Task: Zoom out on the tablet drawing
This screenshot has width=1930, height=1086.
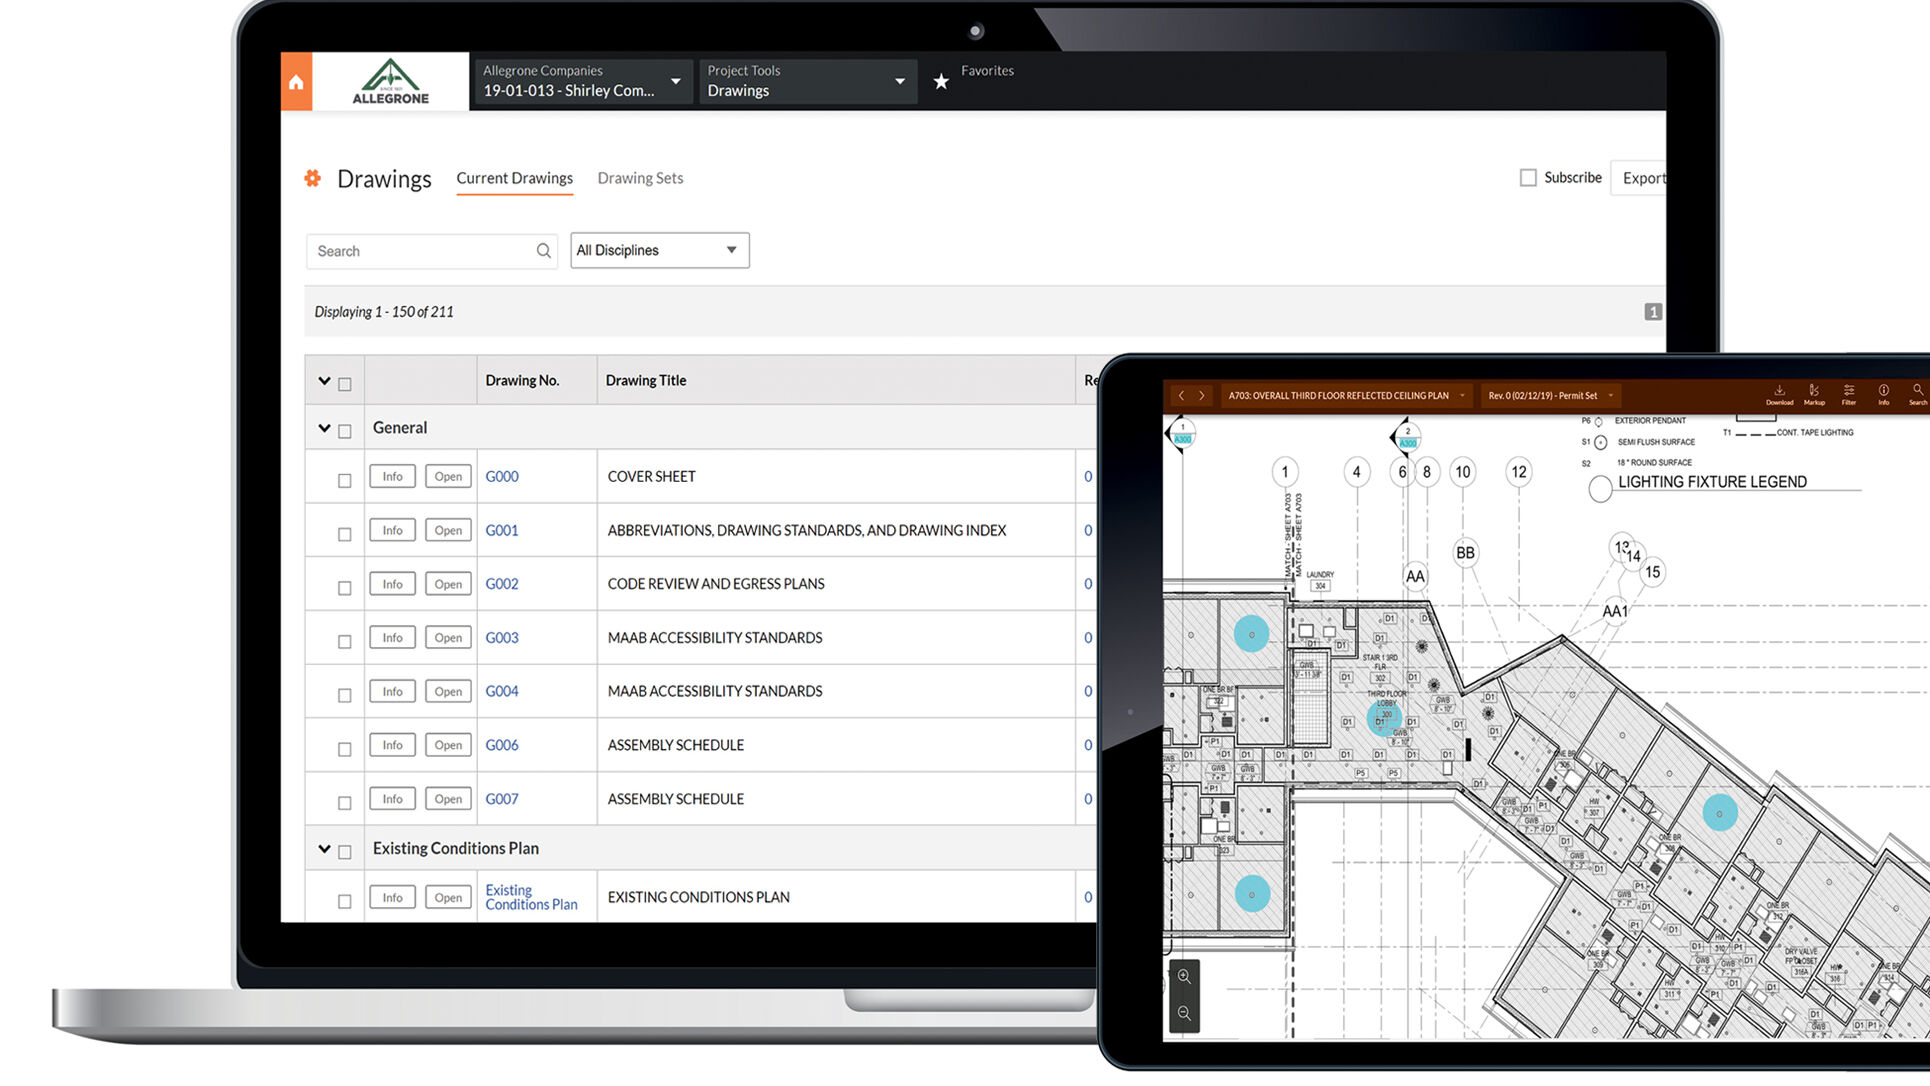Action: pyautogui.click(x=1184, y=1013)
